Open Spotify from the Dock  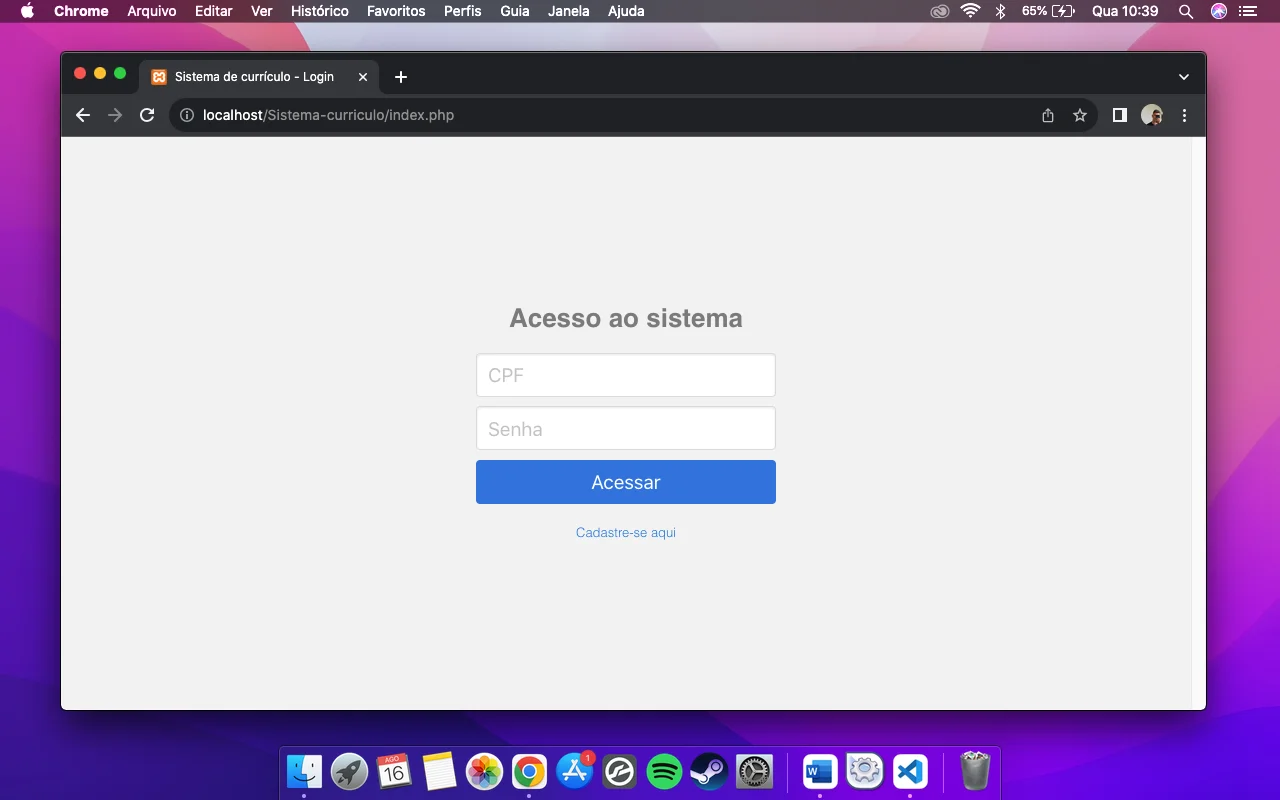pos(664,771)
